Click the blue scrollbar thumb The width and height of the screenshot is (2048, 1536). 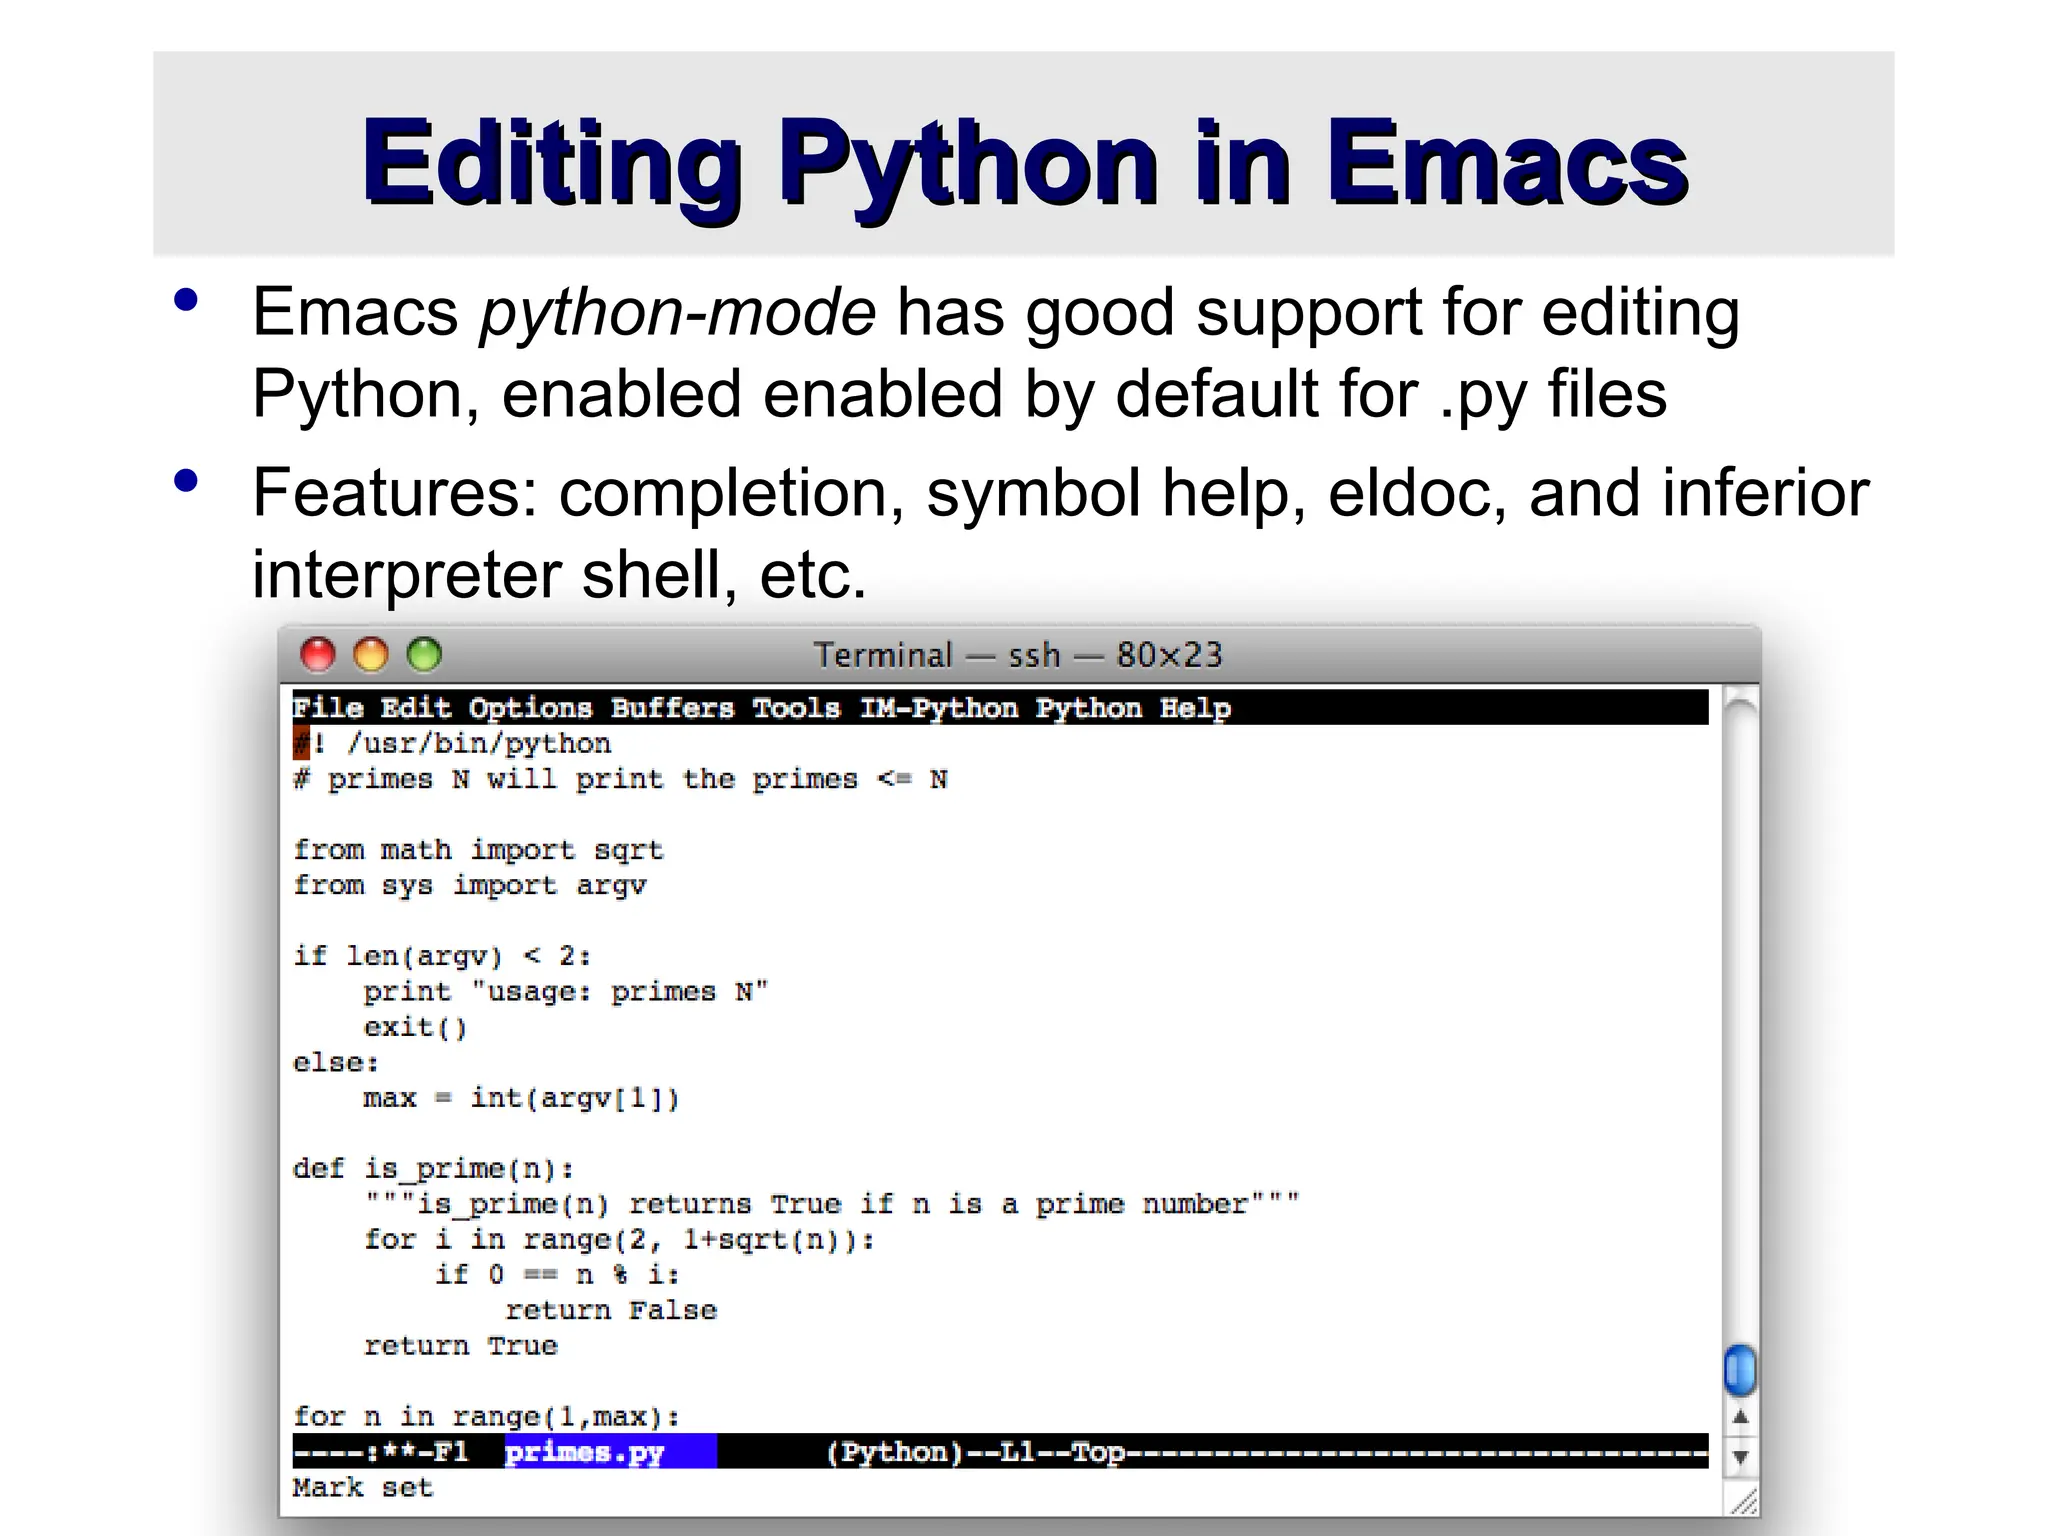coord(1740,1370)
